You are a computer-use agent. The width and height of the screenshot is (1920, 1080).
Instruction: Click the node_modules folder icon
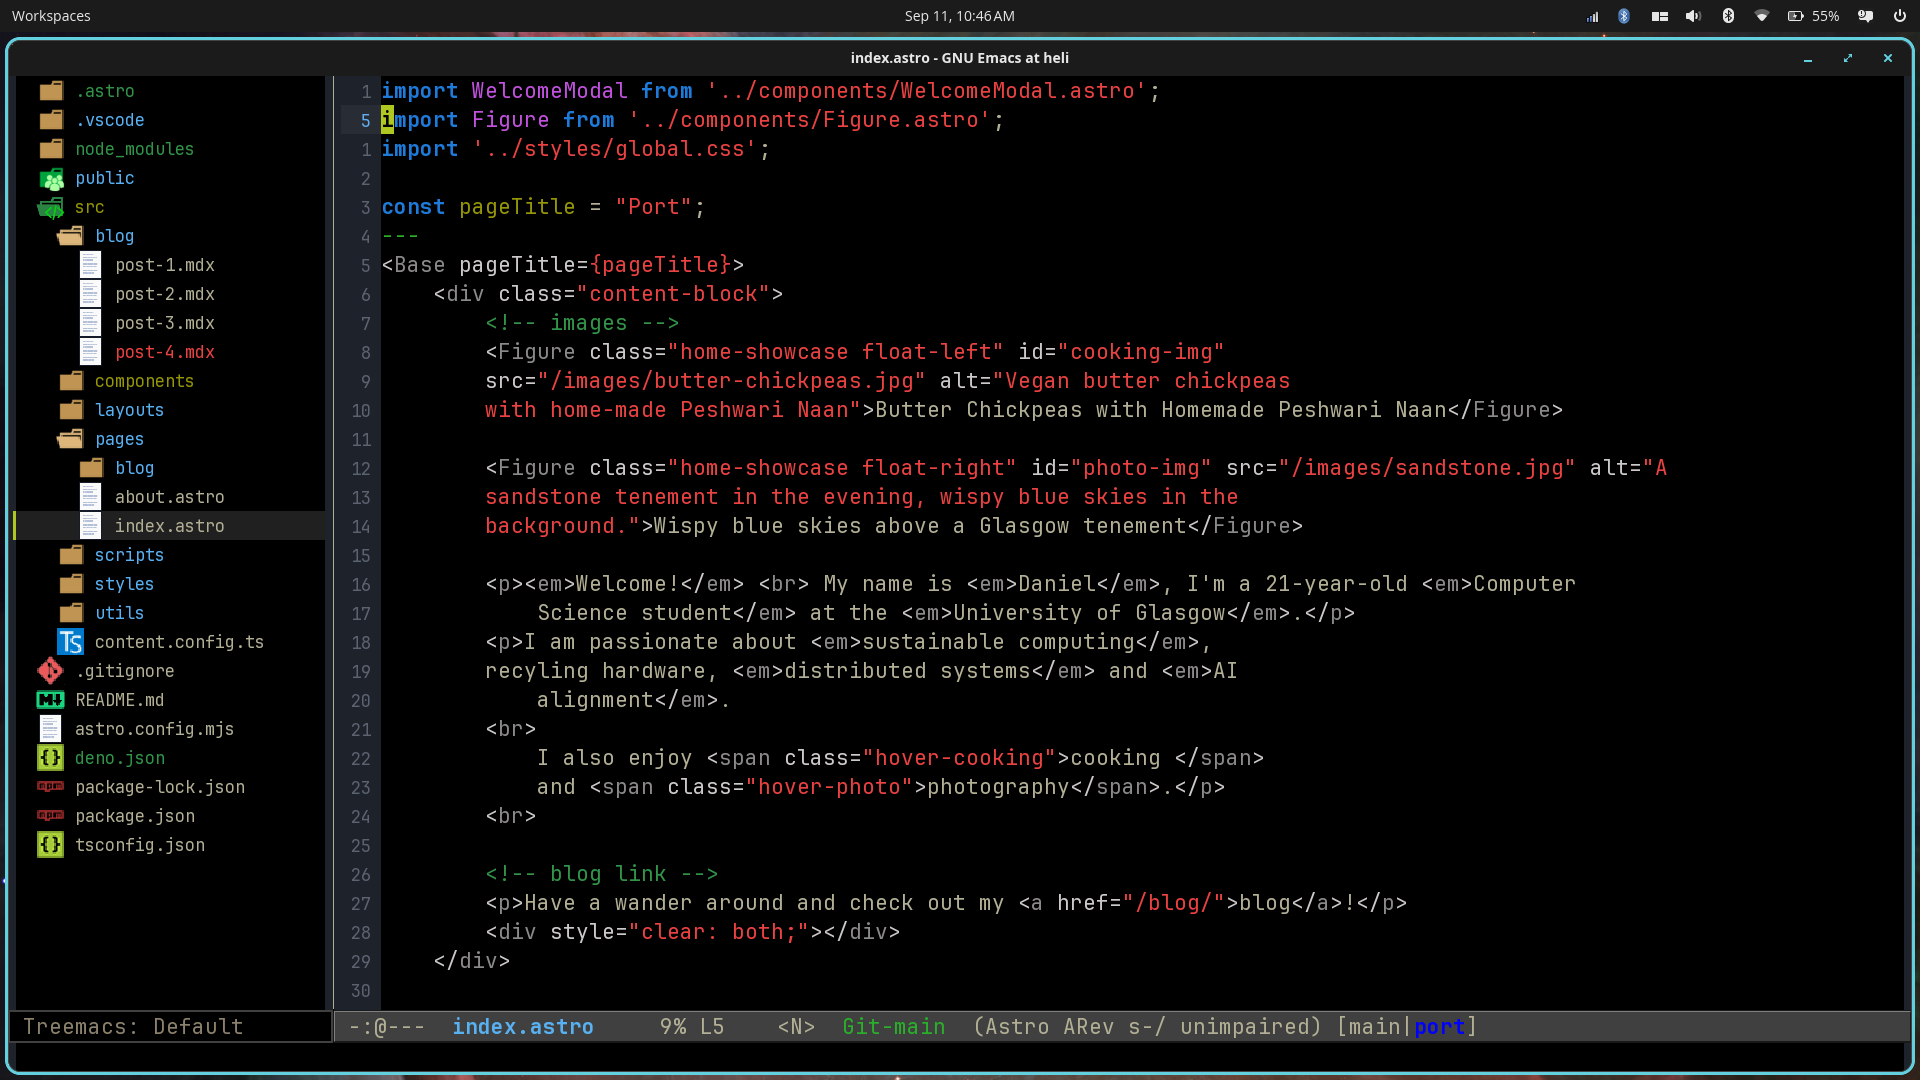[x=51, y=149]
